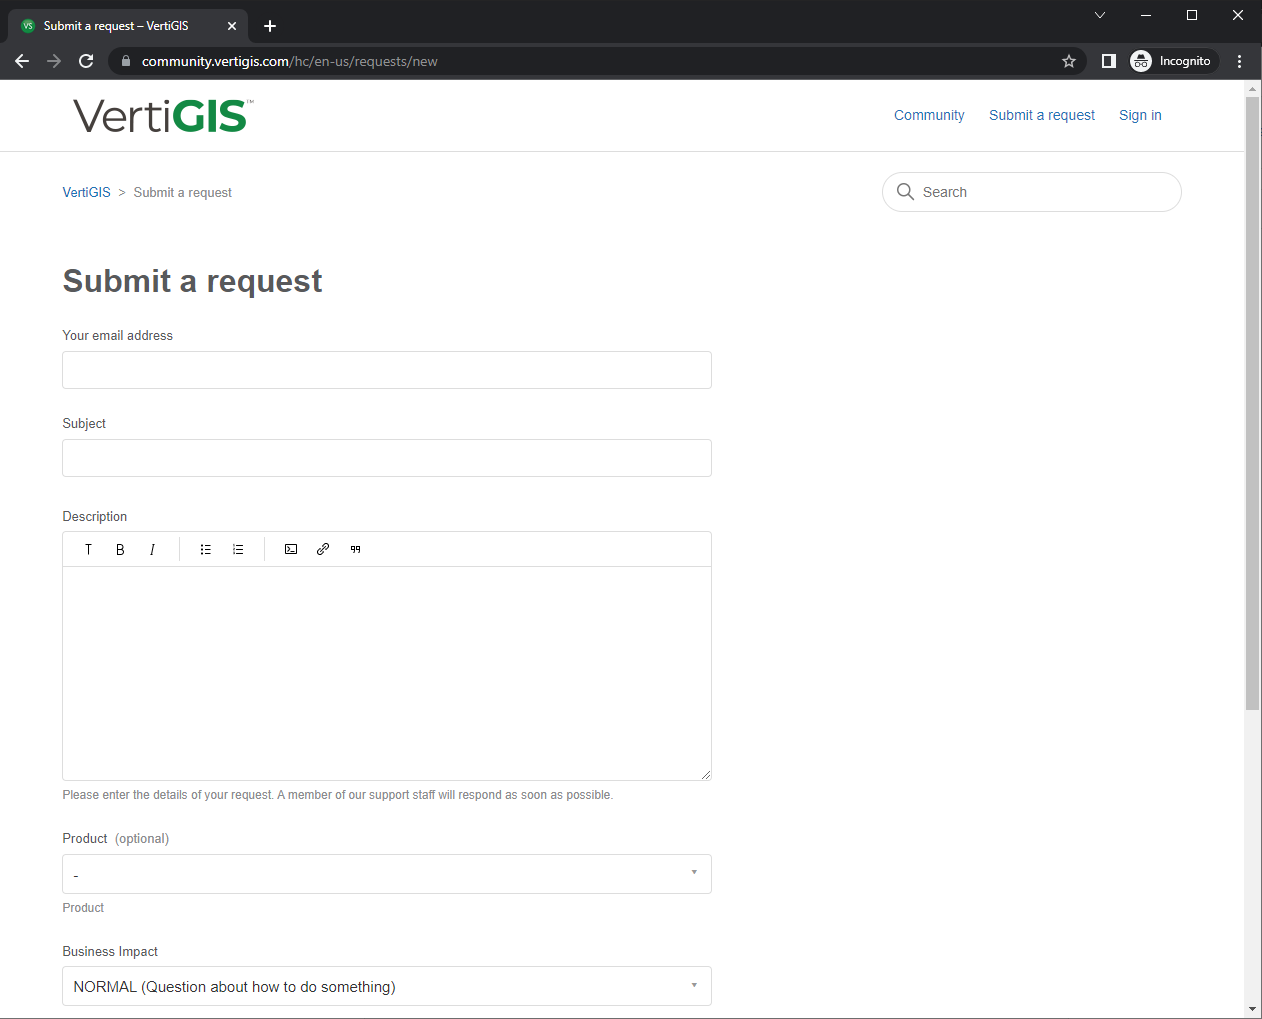The width and height of the screenshot is (1262, 1019).
Task: Click the Subject field label
Action: pyautogui.click(x=84, y=423)
